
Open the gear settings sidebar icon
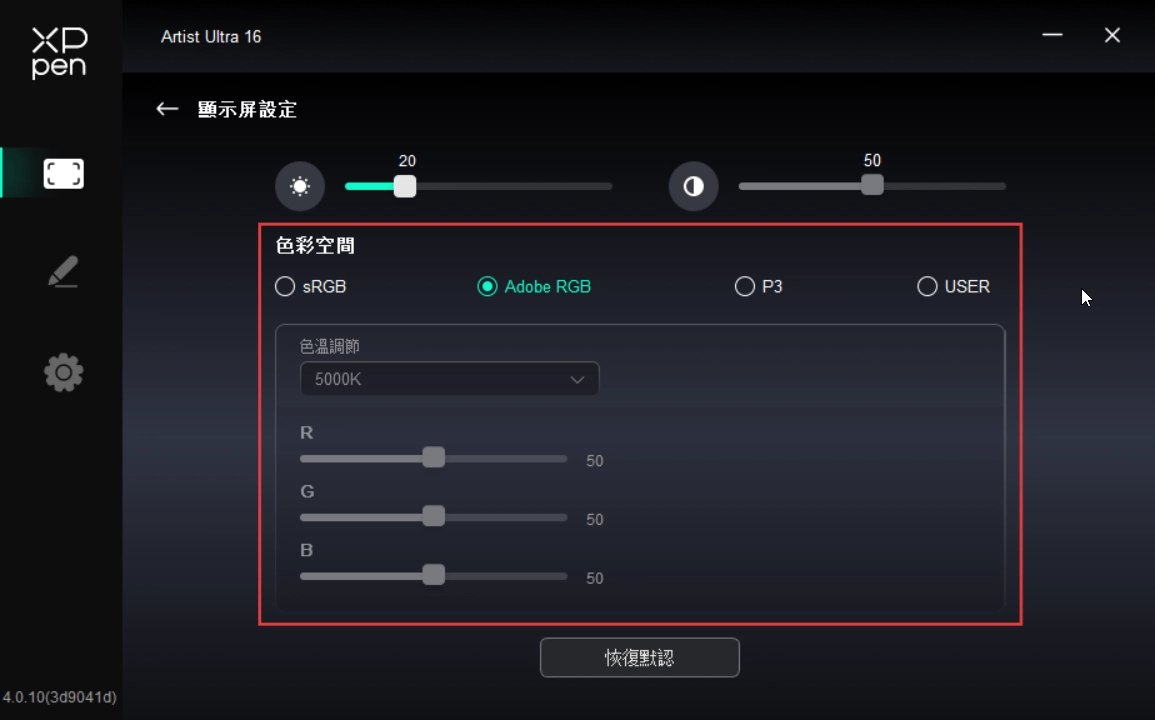coord(63,372)
